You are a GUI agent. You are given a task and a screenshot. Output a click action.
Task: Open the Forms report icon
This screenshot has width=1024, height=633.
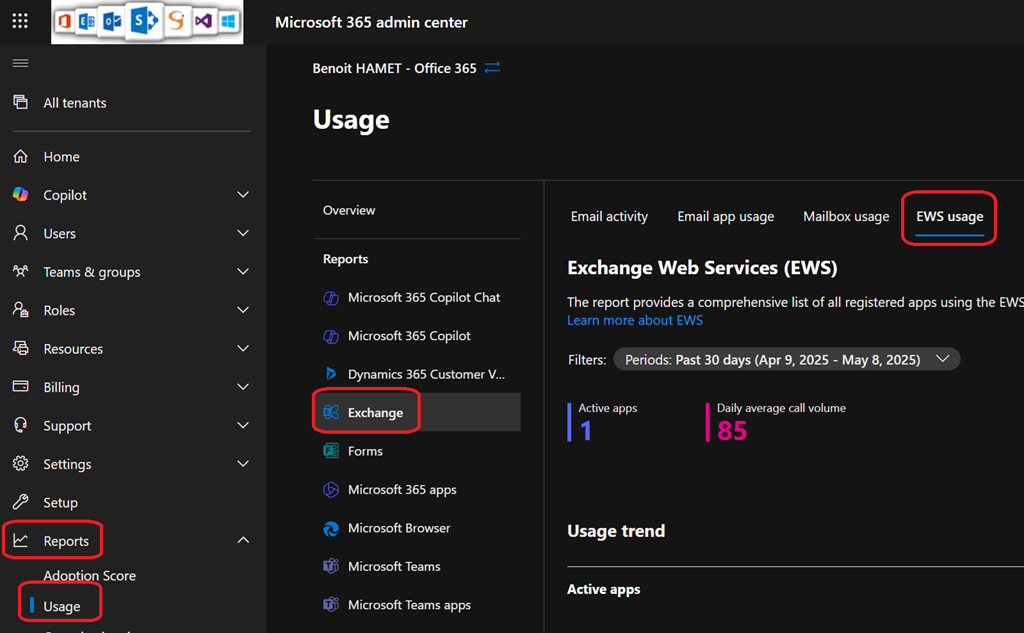(x=331, y=452)
